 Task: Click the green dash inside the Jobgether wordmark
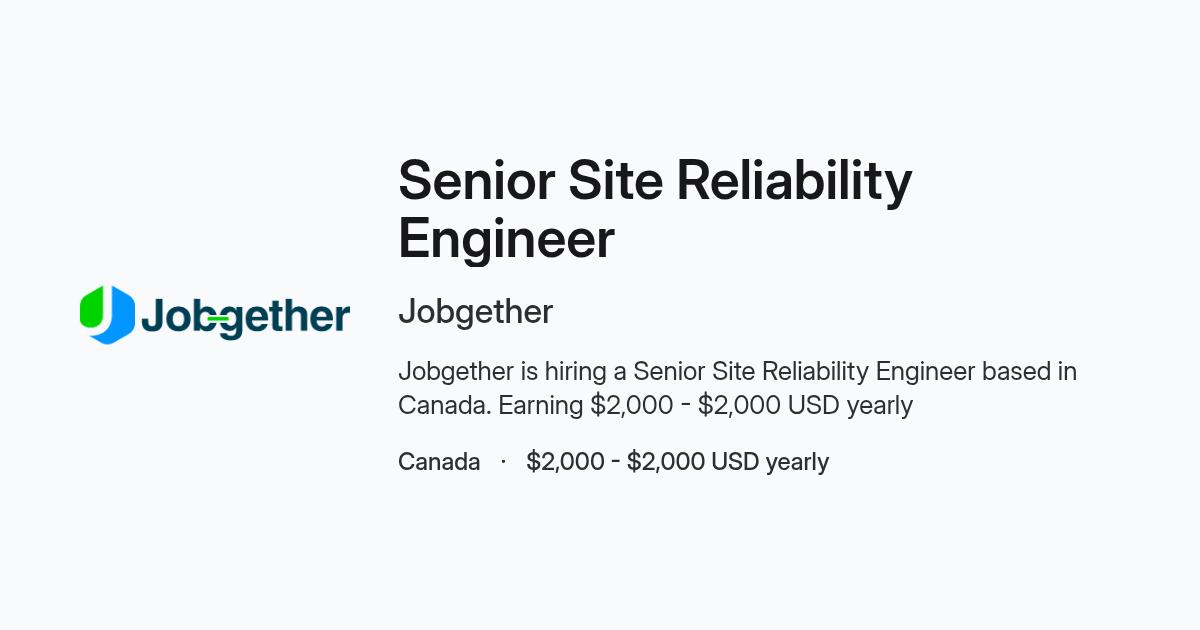(x=219, y=319)
